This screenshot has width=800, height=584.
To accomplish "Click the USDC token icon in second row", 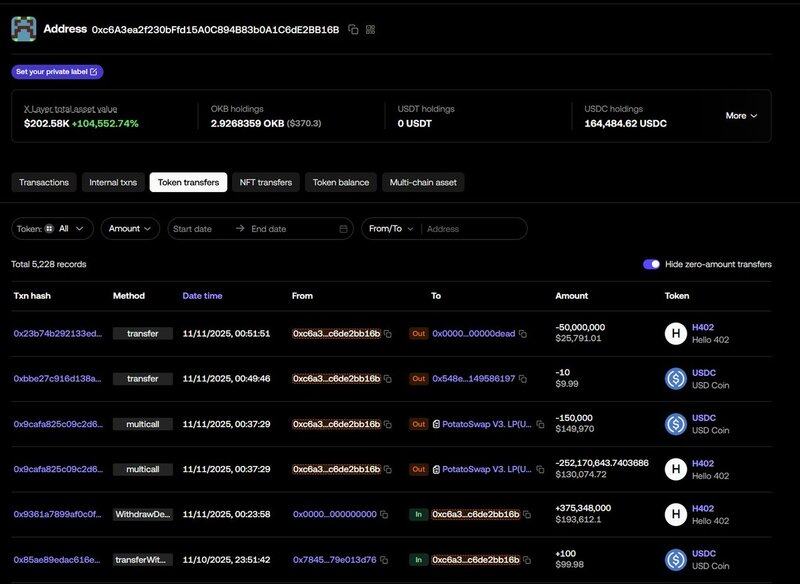I will coord(675,379).
